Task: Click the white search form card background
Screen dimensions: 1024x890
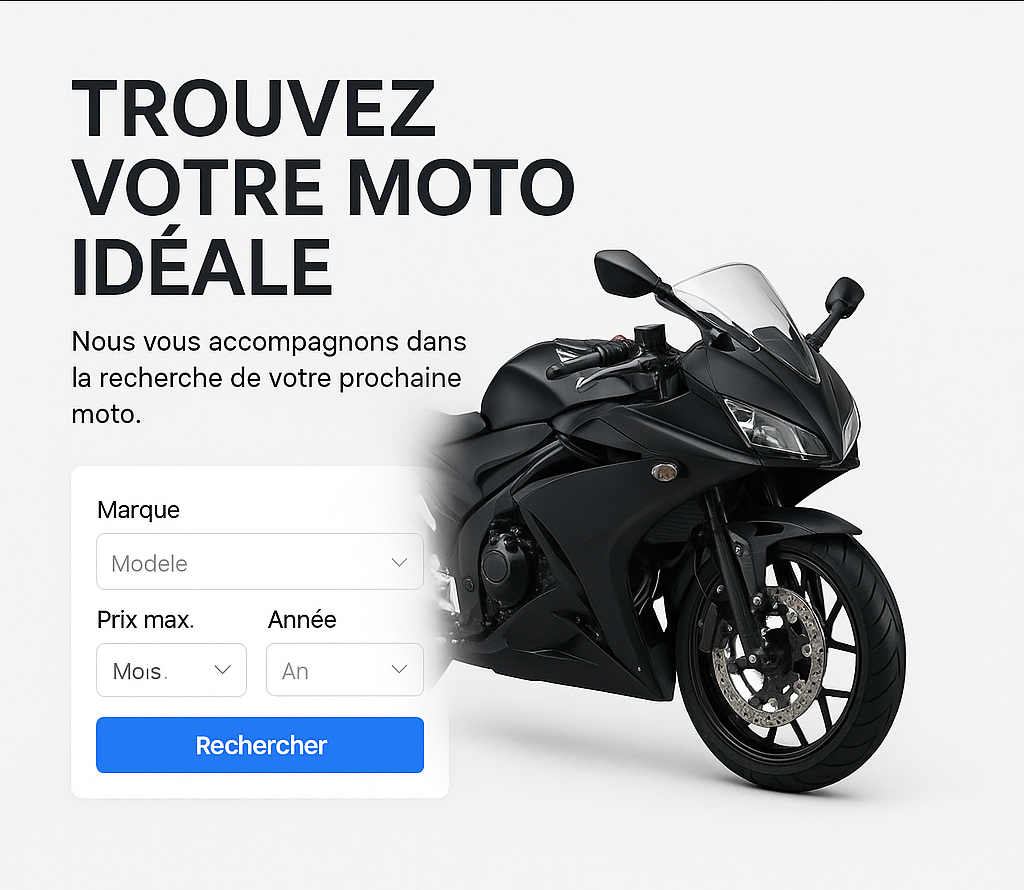Action: click(260, 786)
